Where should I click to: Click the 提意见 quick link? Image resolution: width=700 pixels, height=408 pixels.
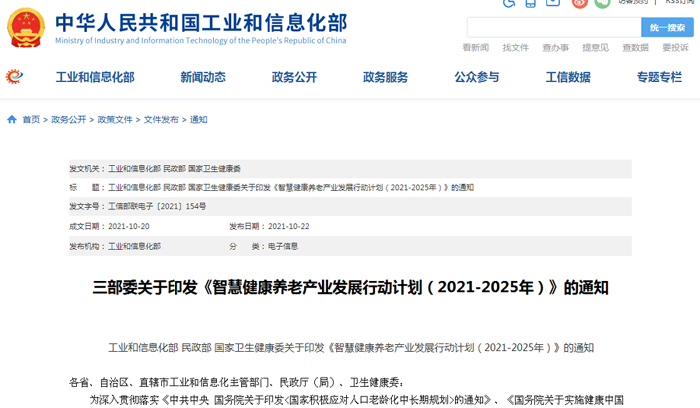tap(596, 47)
